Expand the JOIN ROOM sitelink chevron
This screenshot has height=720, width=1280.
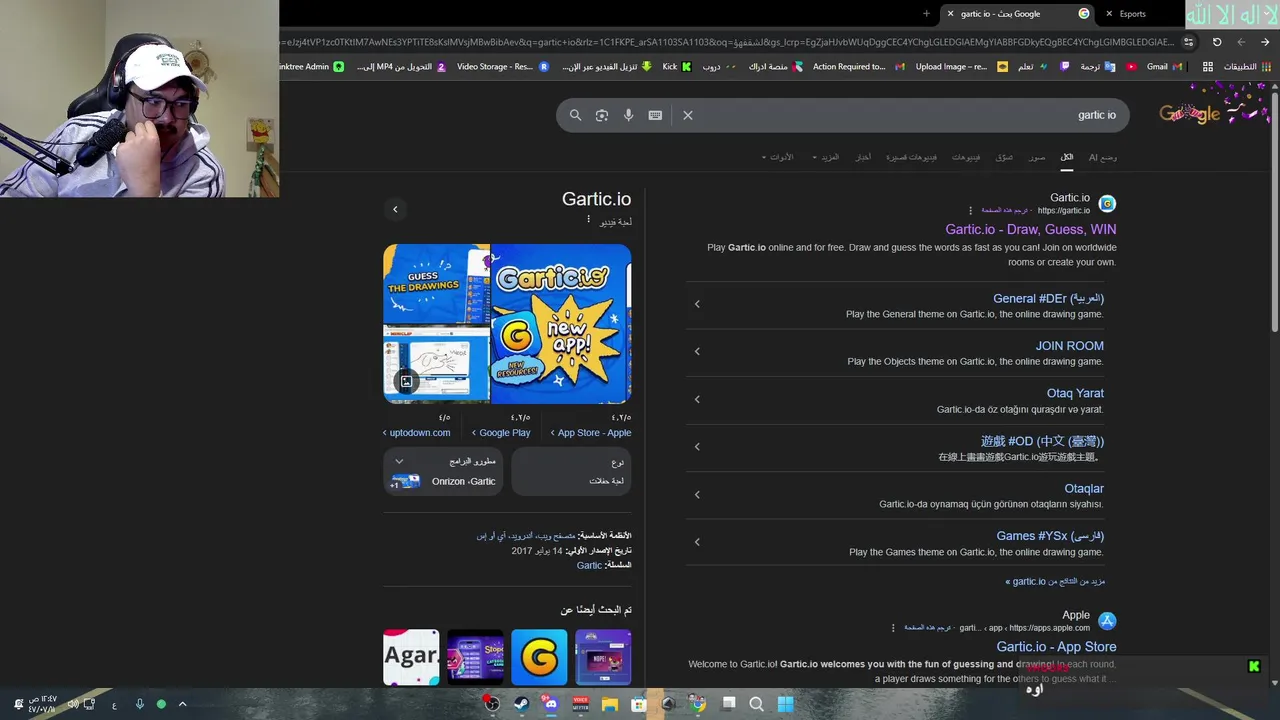(x=697, y=351)
